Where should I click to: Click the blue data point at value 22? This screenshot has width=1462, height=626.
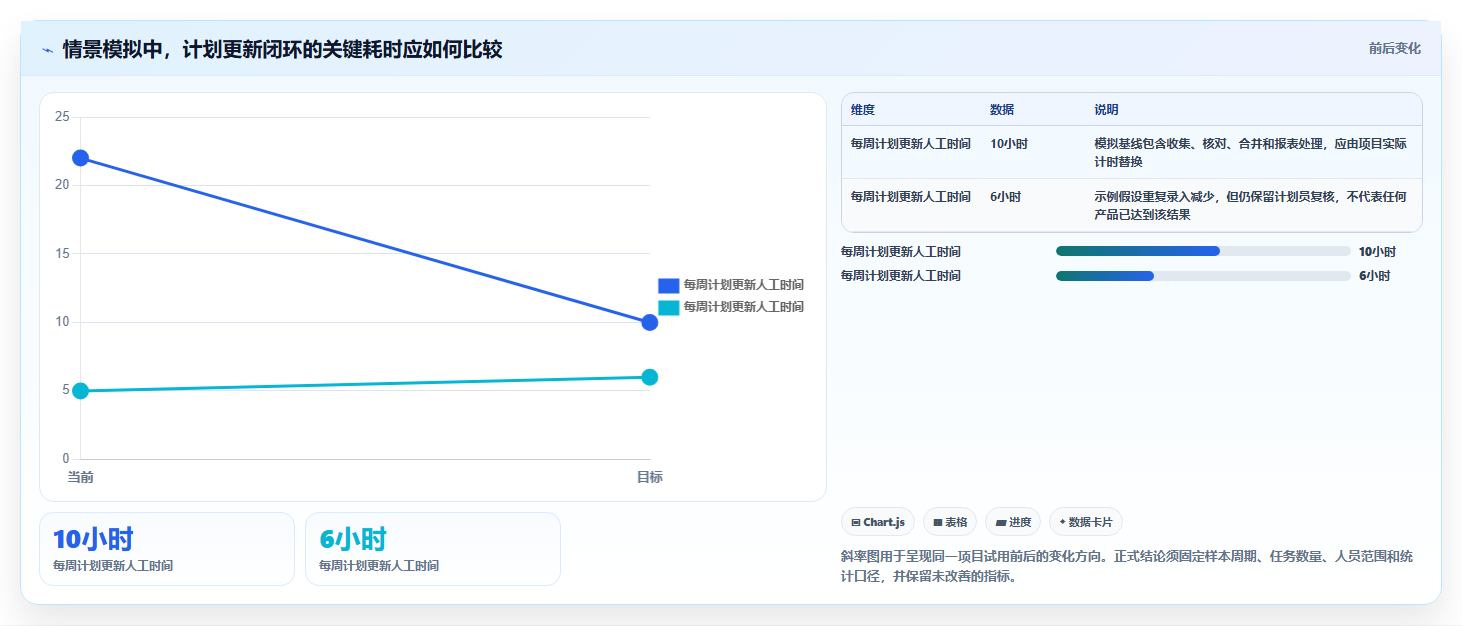pos(81,158)
